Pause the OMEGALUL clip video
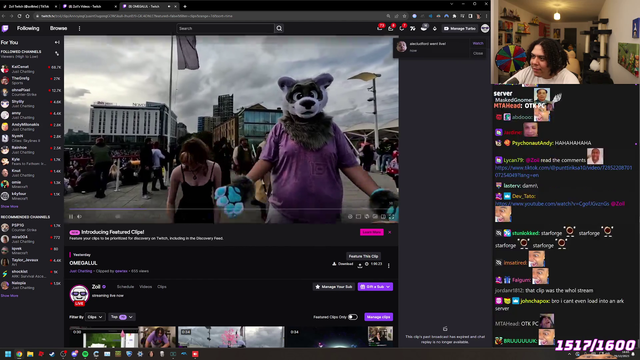This screenshot has width=640, height=360. 71,217
